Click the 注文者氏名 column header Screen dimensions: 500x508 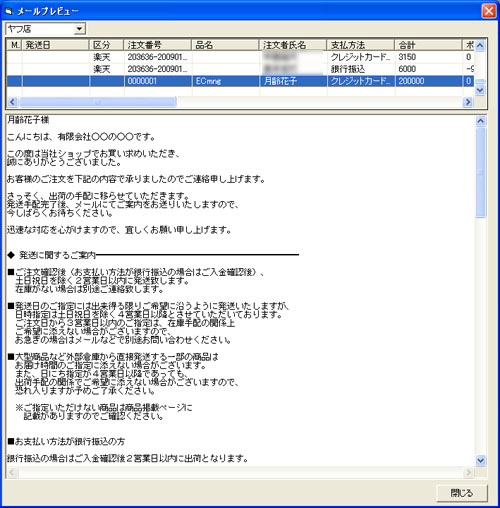293,45
